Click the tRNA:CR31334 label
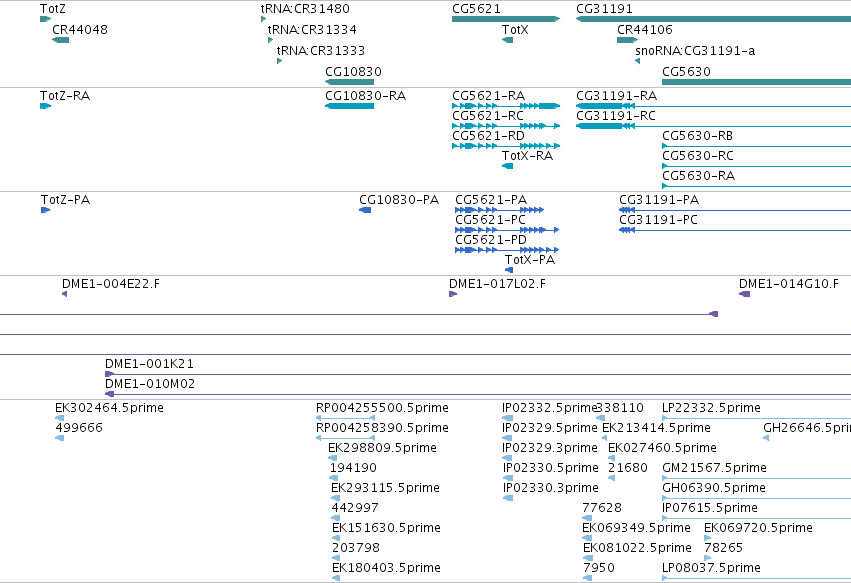 312,30
